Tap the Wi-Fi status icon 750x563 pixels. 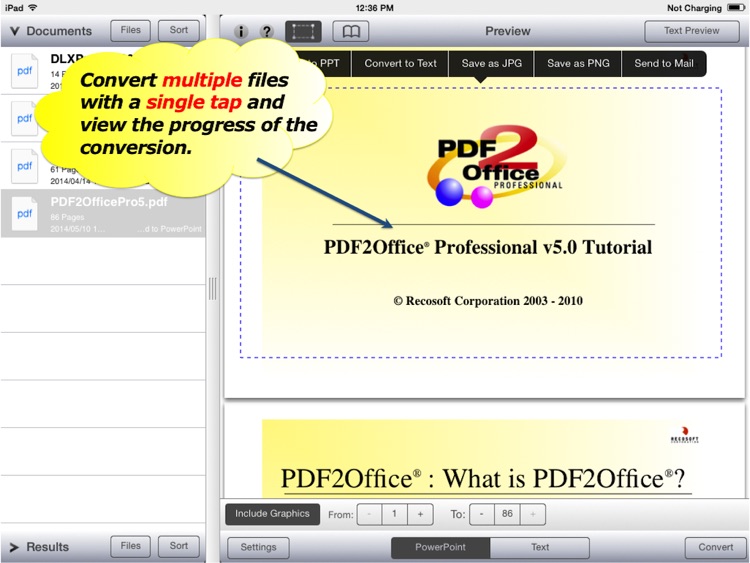coord(33,8)
